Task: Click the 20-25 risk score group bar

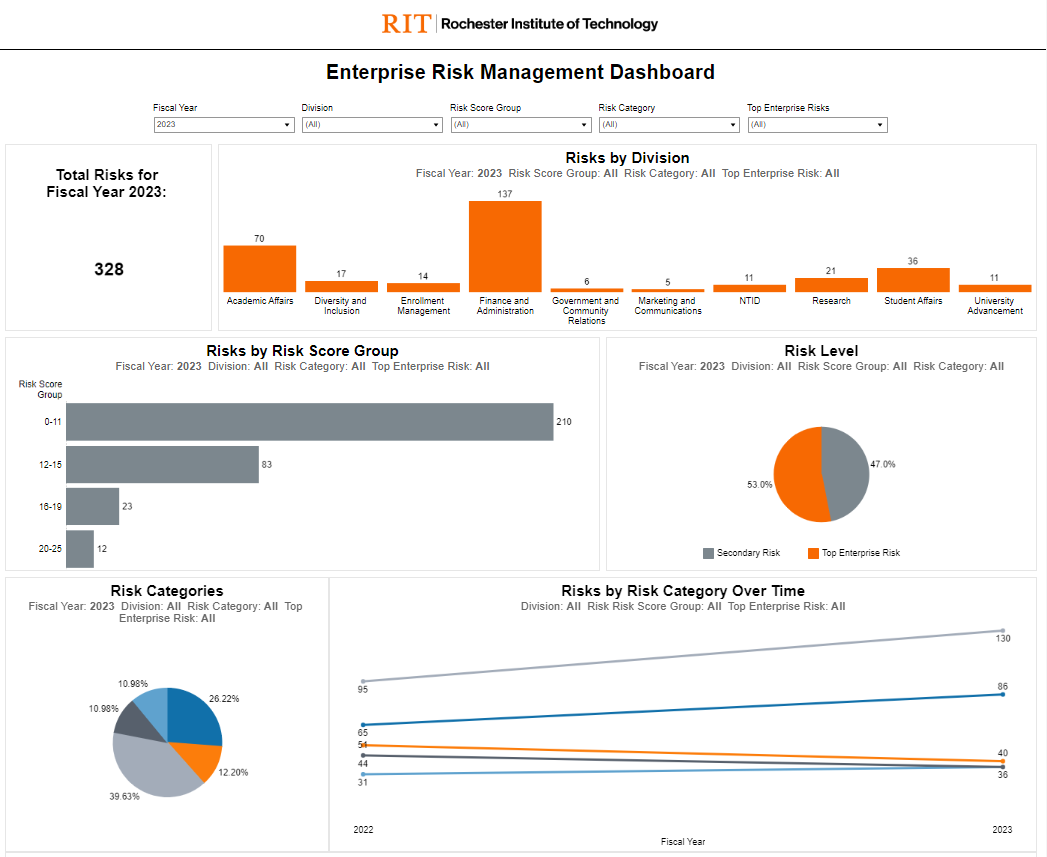Action: coord(79,549)
